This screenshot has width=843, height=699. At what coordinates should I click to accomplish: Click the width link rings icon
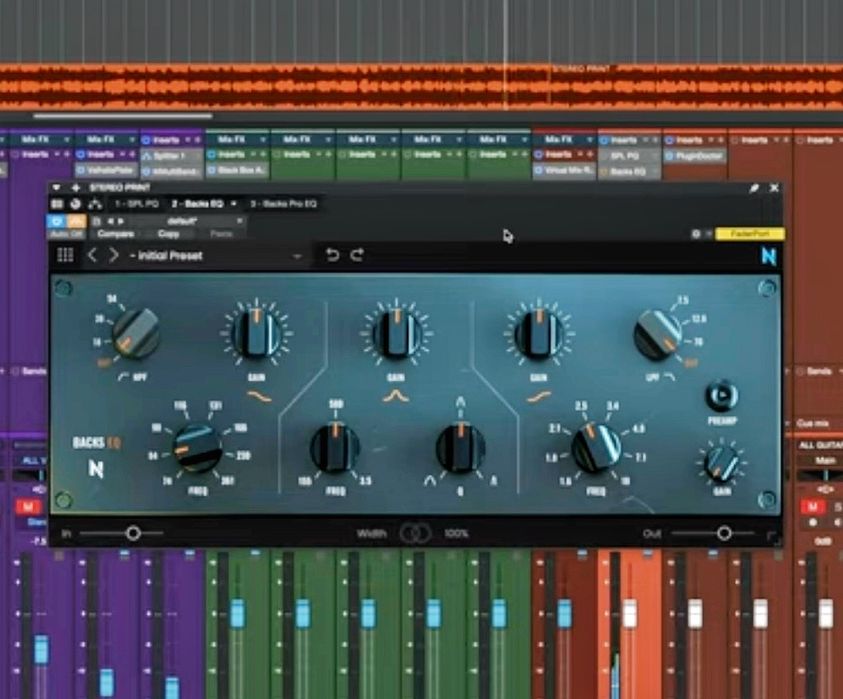tap(415, 533)
